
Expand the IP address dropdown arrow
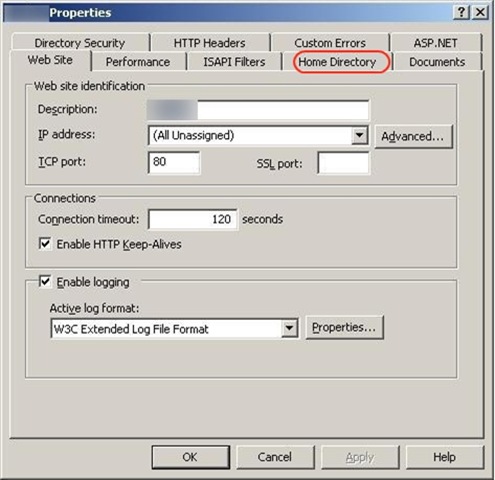(359, 135)
